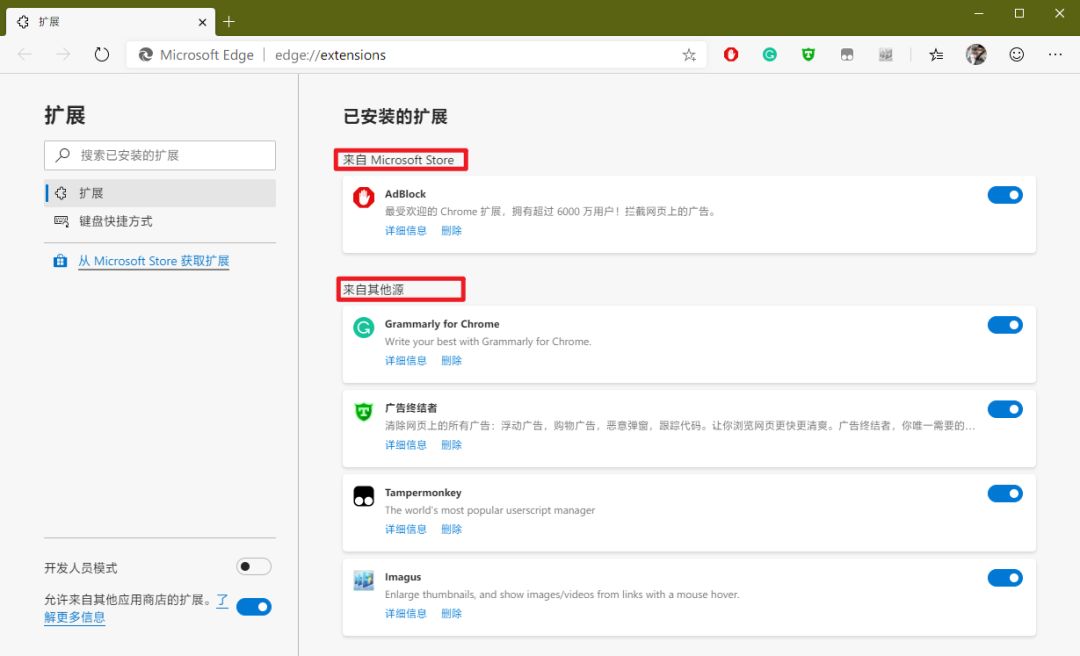Switch to the 扩展 browser tab
This screenshot has width=1080, height=656.
tap(110, 22)
